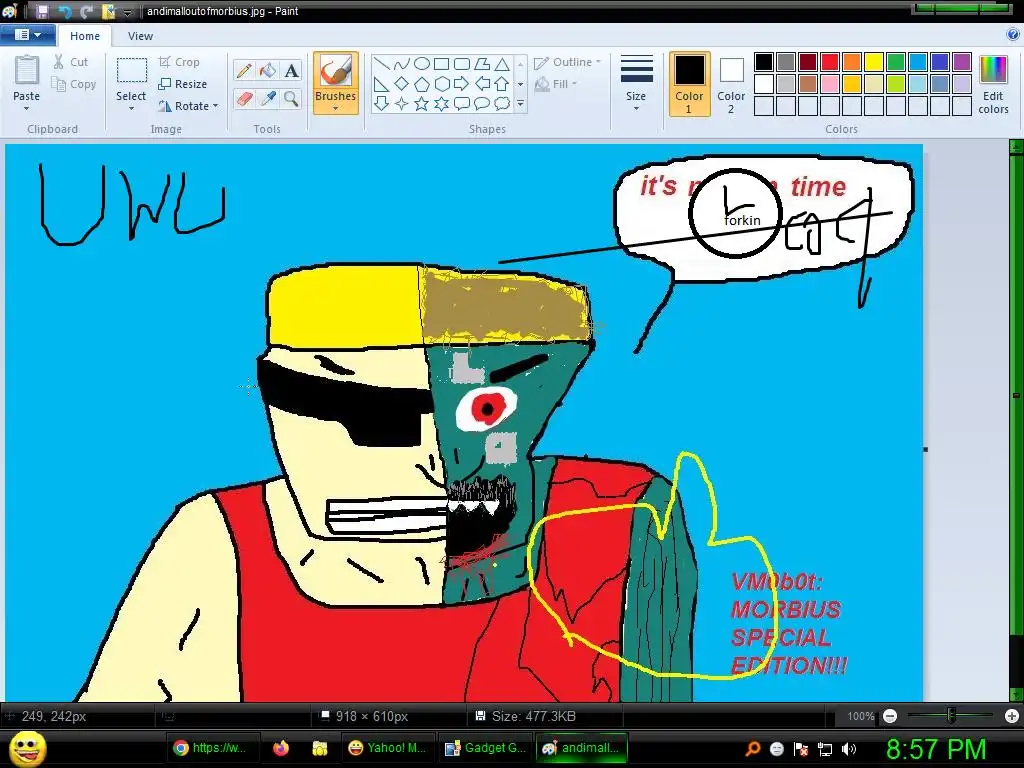Choose the Cloud callout shape
Viewport: 1024px width, 768px height.
[502, 103]
